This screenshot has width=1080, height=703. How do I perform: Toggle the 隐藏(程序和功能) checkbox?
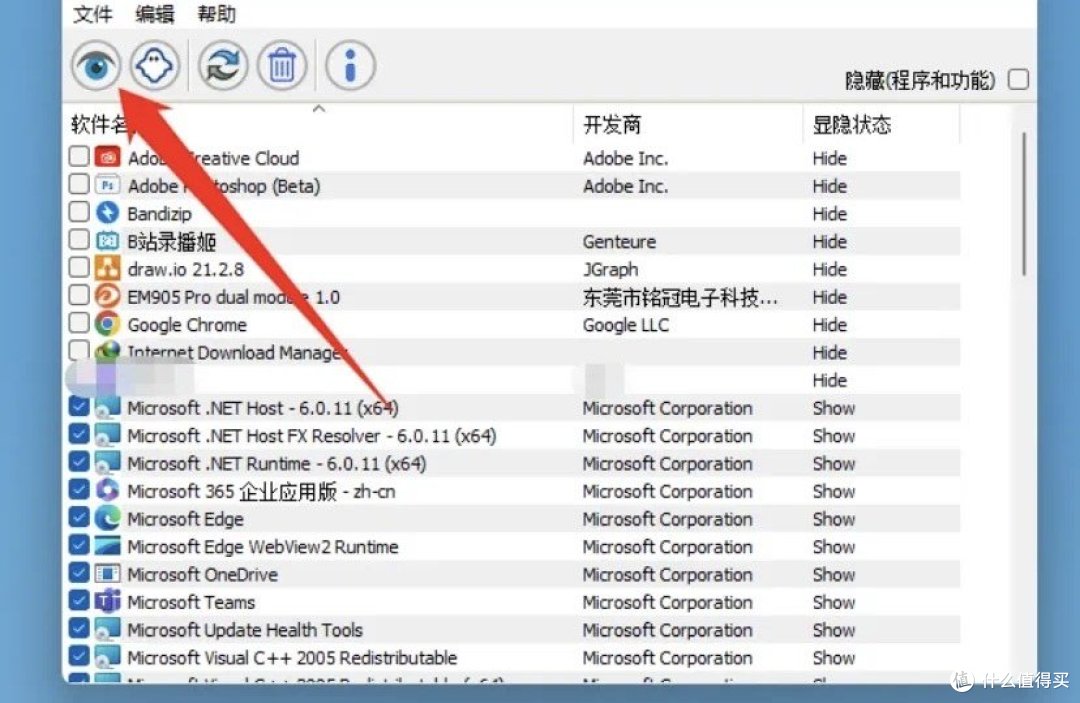pyautogui.click(x=1018, y=79)
